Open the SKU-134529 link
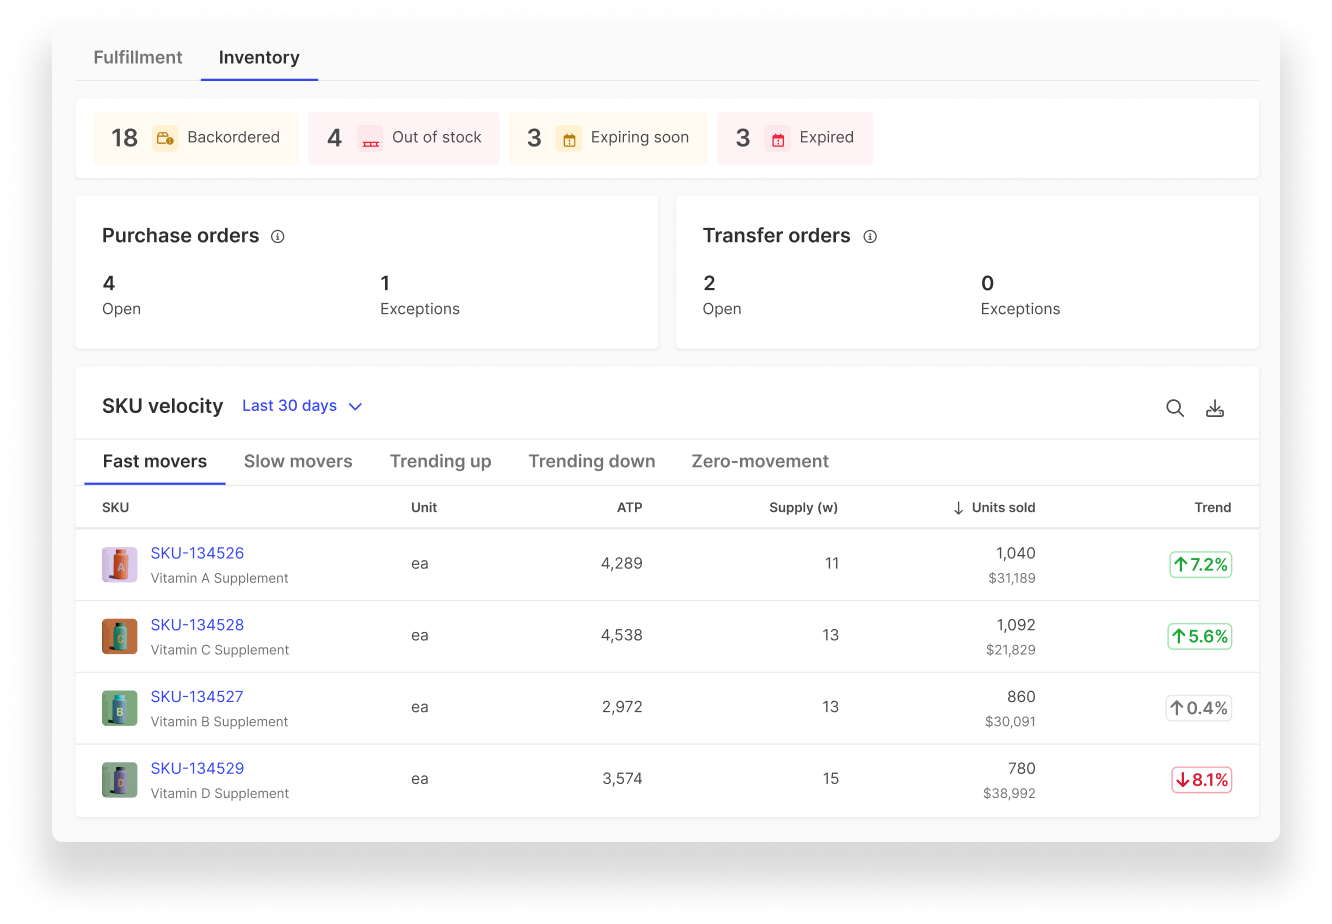 coord(197,768)
